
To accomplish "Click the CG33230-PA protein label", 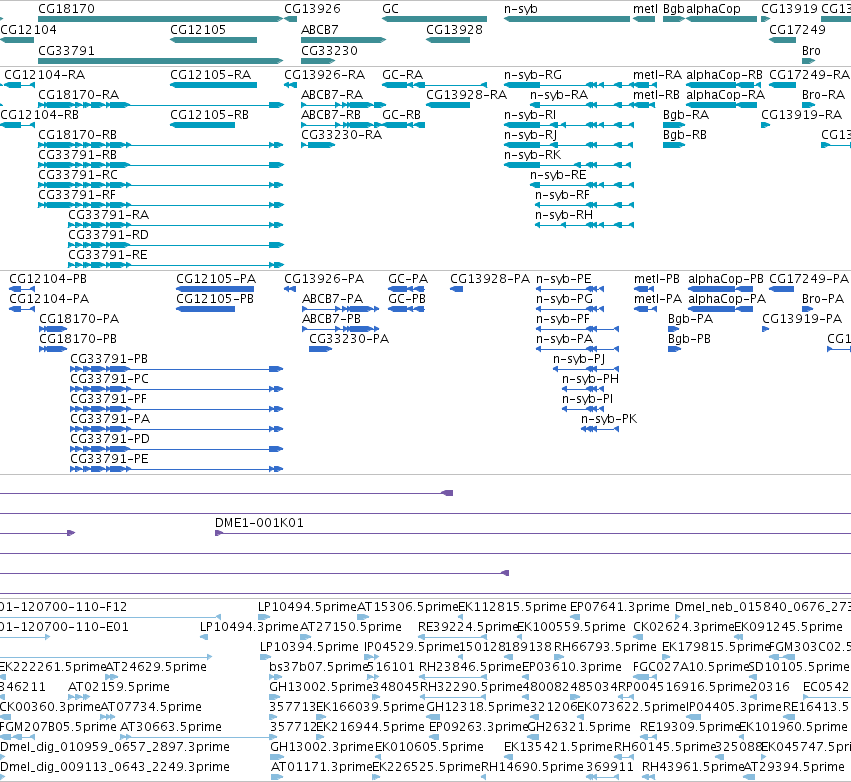I will click(349, 339).
